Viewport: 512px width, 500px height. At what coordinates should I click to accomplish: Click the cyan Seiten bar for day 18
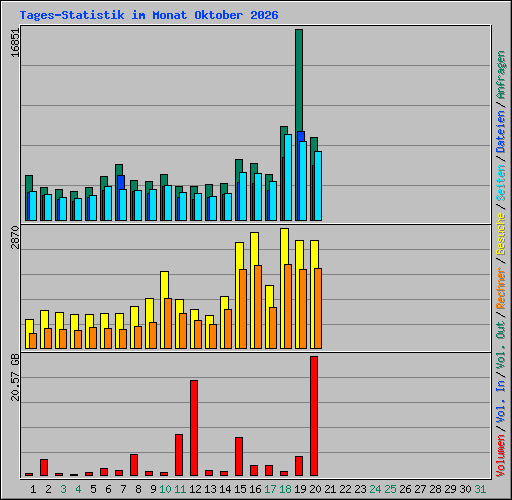tap(288, 177)
